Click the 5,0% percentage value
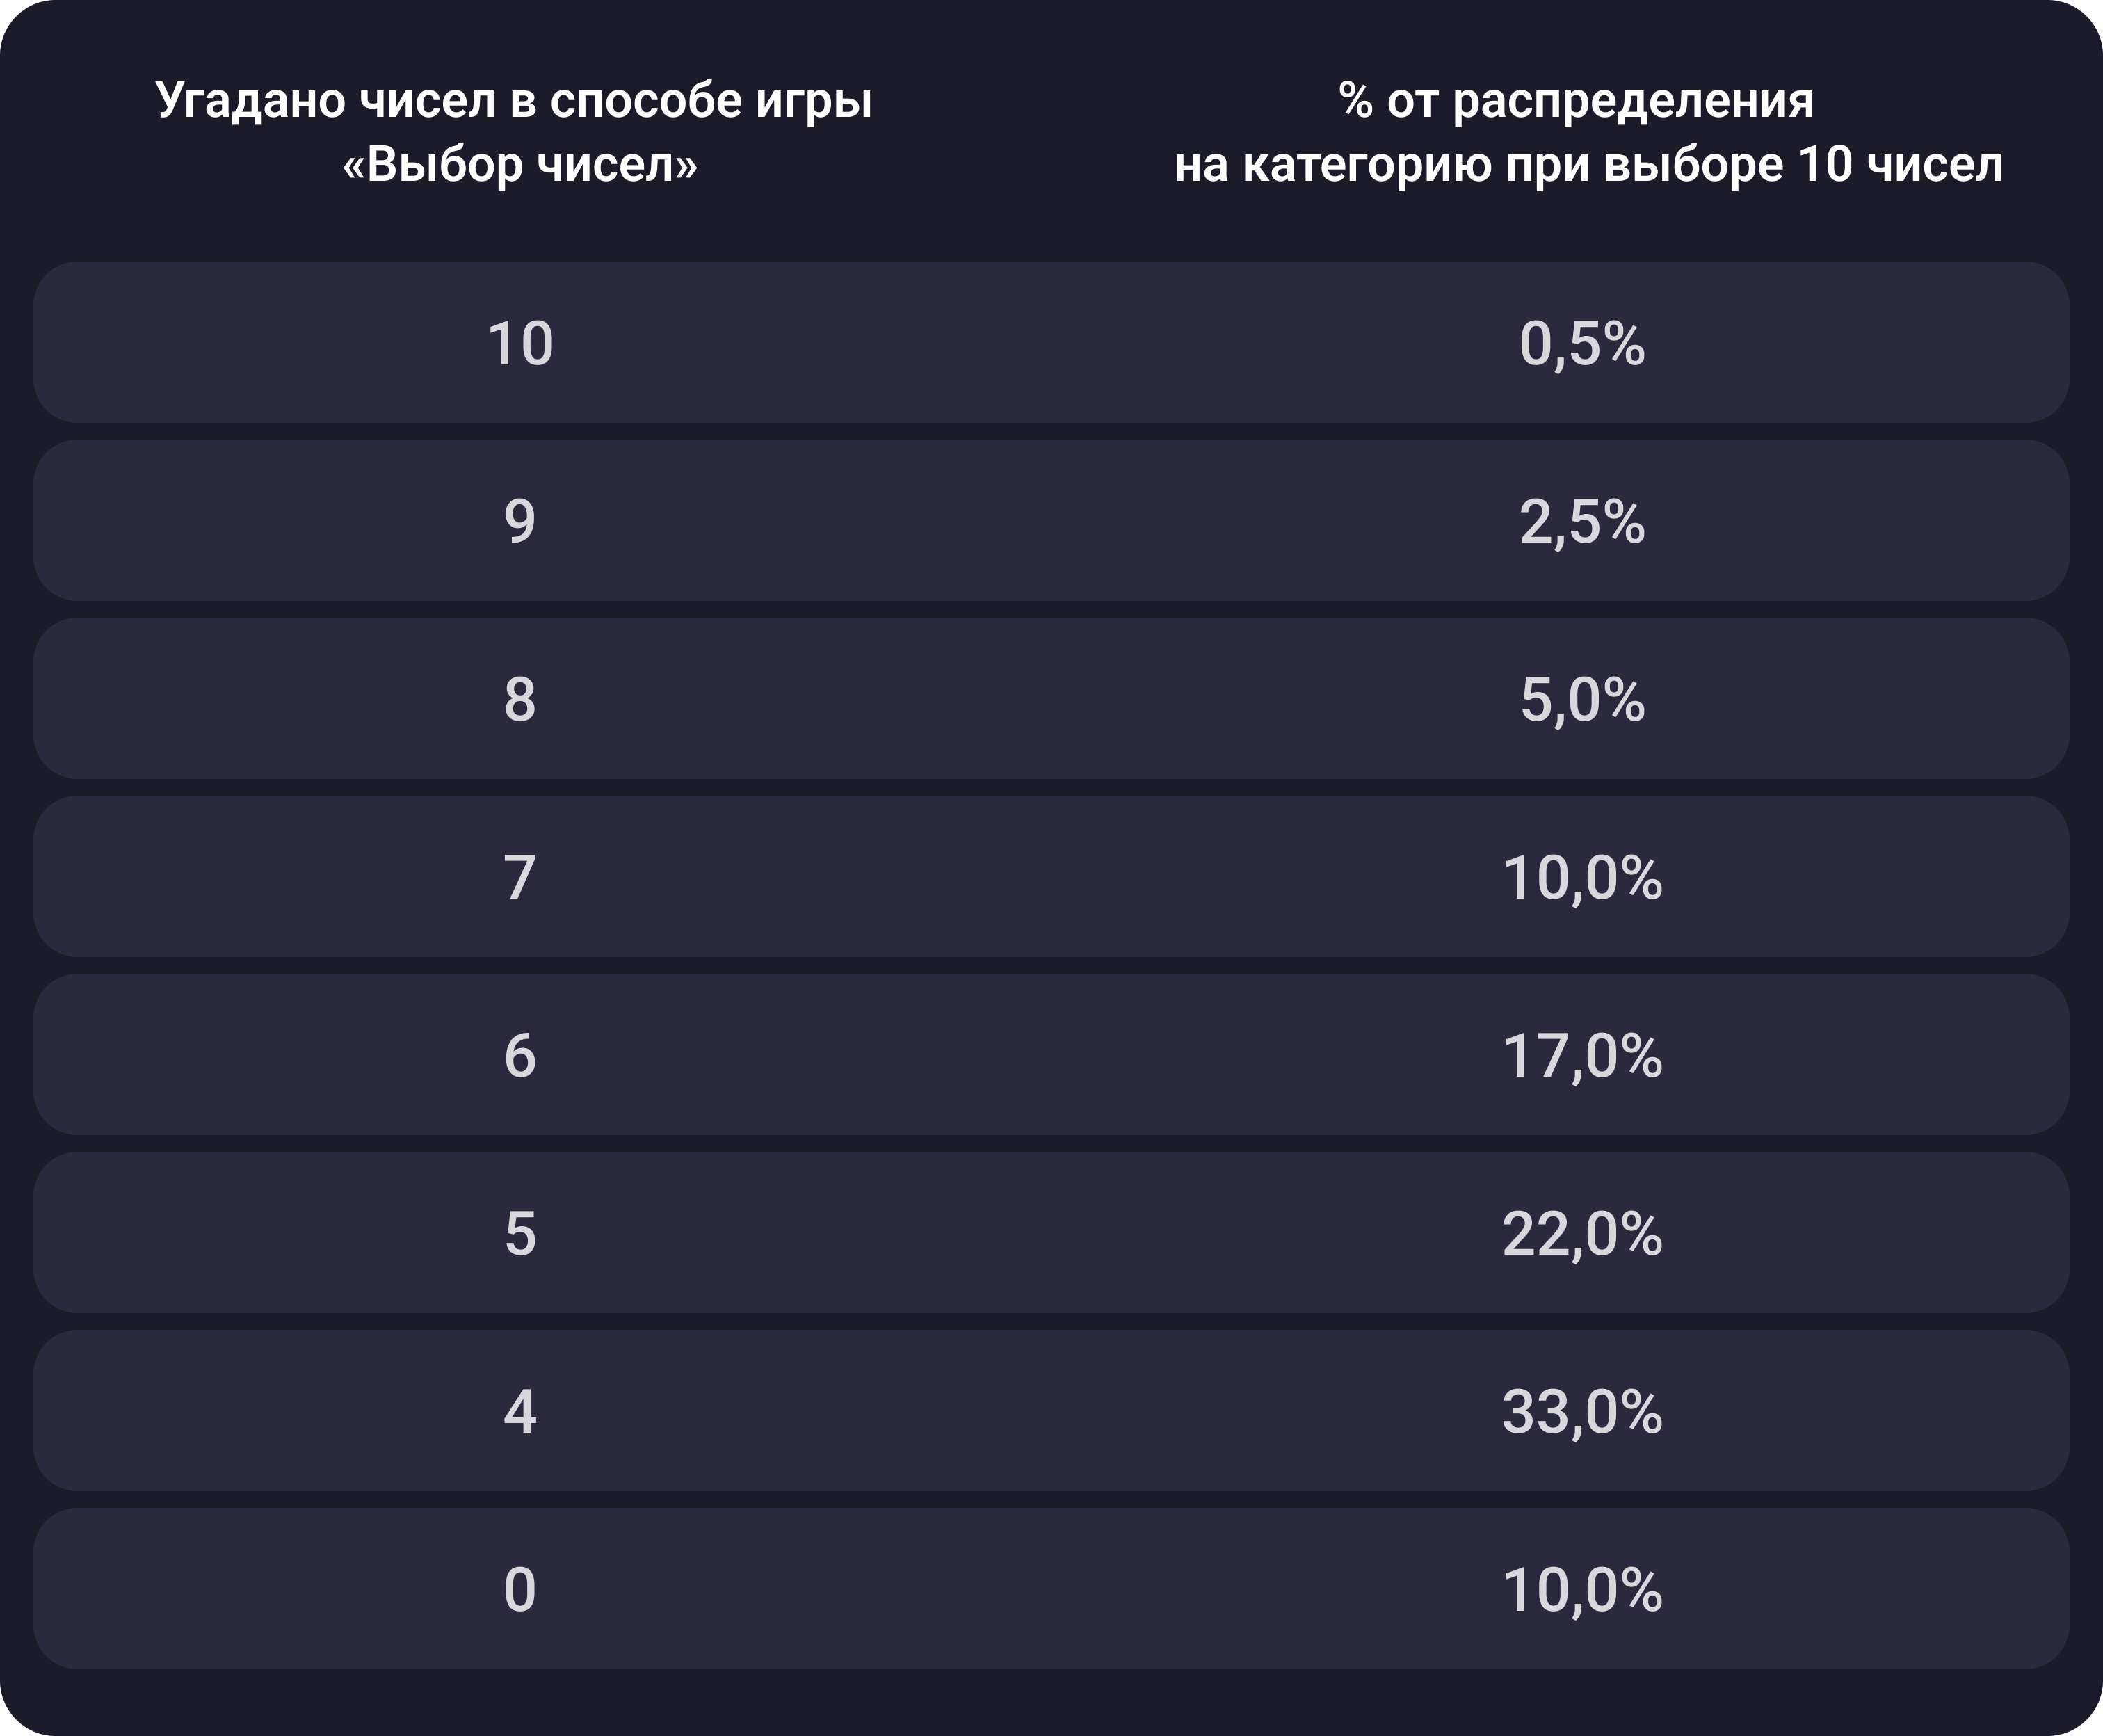The height and width of the screenshot is (1736, 2103). pyautogui.click(x=1582, y=699)
